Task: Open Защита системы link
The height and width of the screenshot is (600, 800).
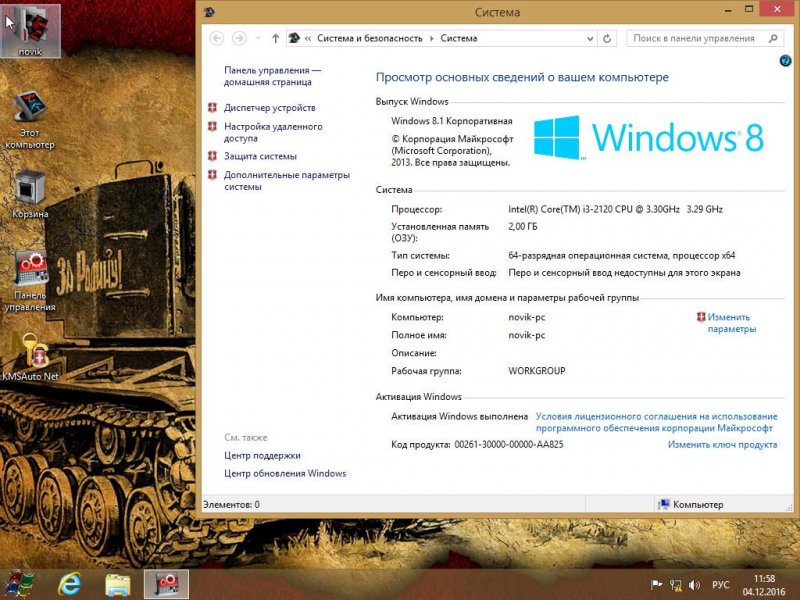Action: tap(260, 156)
